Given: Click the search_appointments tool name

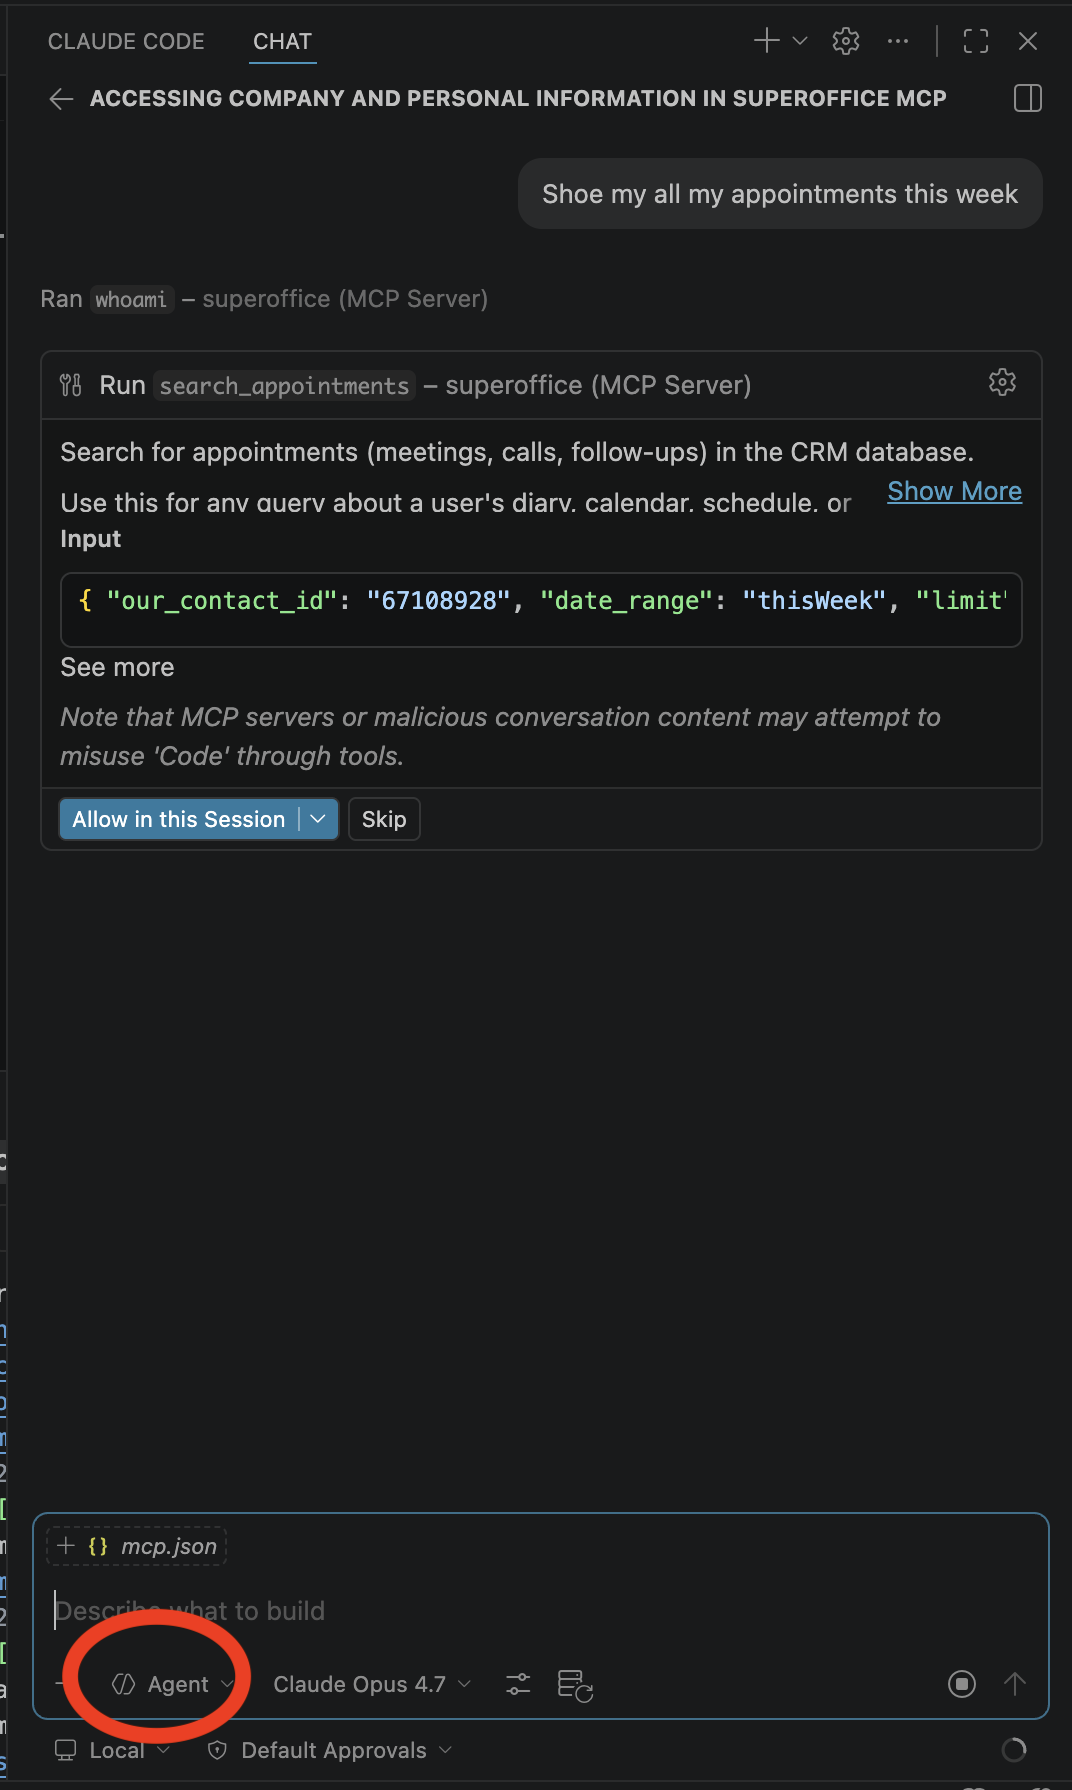Looking at the screenshot, I should click(284, 386).
